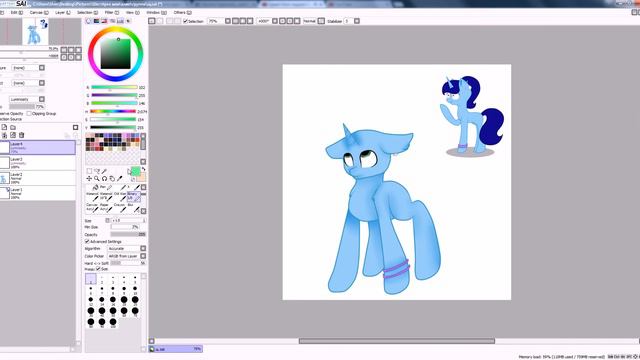Create a new layer folder
This screenshot has width=640, height=360.
click(x=13, y=127)
